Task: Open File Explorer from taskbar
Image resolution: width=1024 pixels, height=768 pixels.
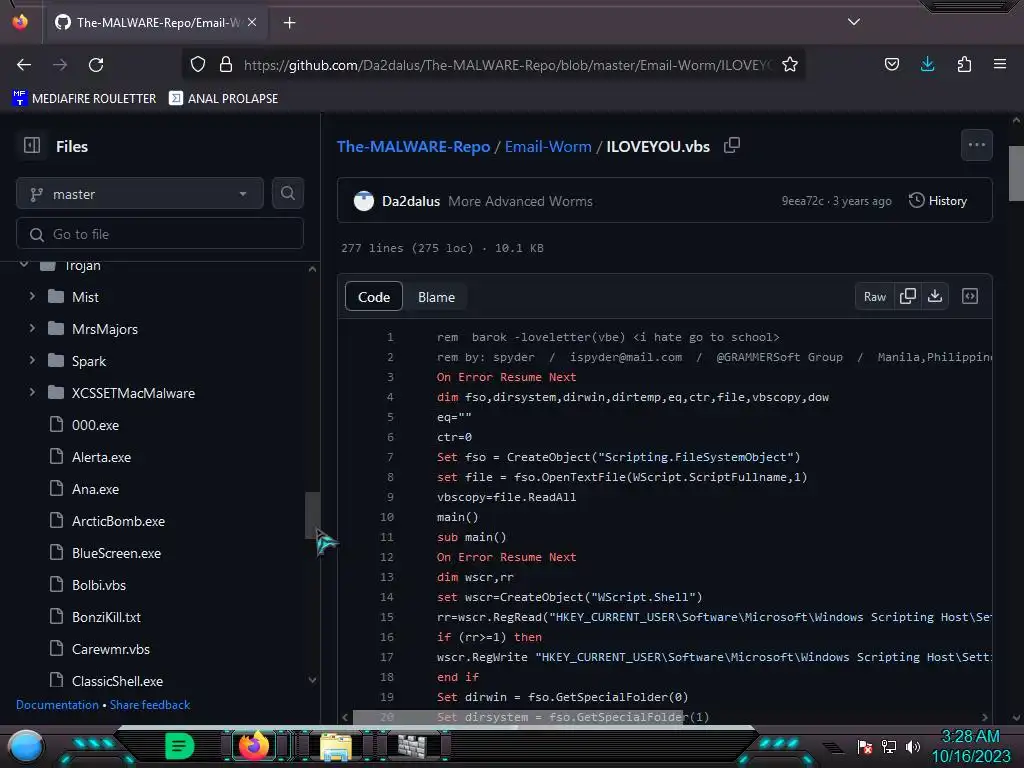Action: (336, 747)
